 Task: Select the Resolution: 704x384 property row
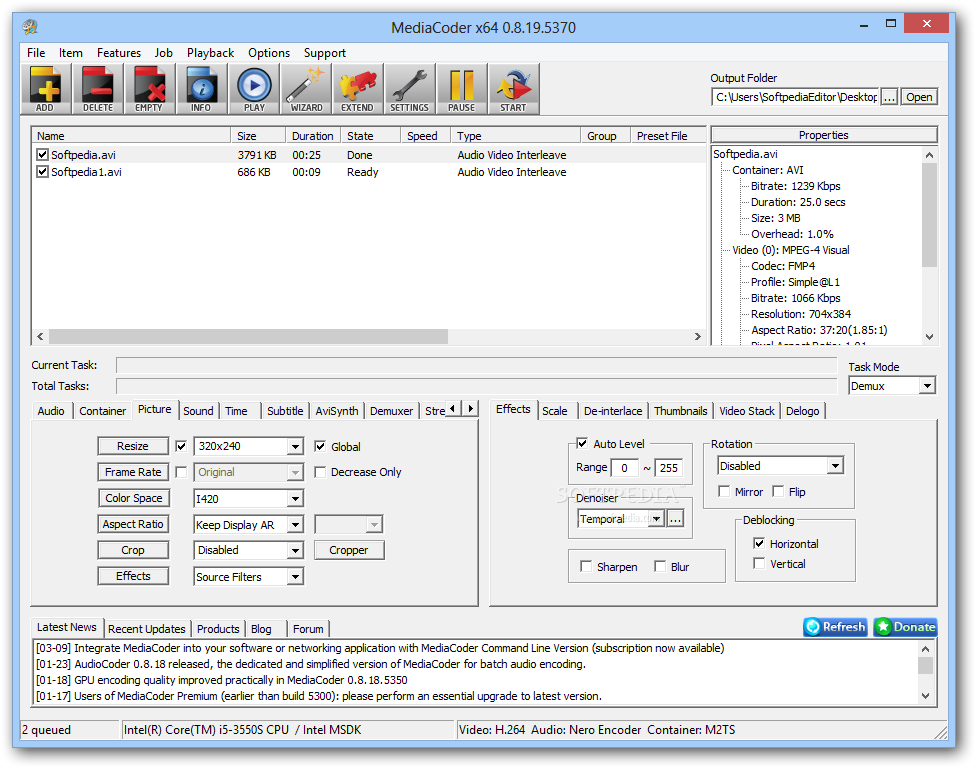[x=800, y=314]
